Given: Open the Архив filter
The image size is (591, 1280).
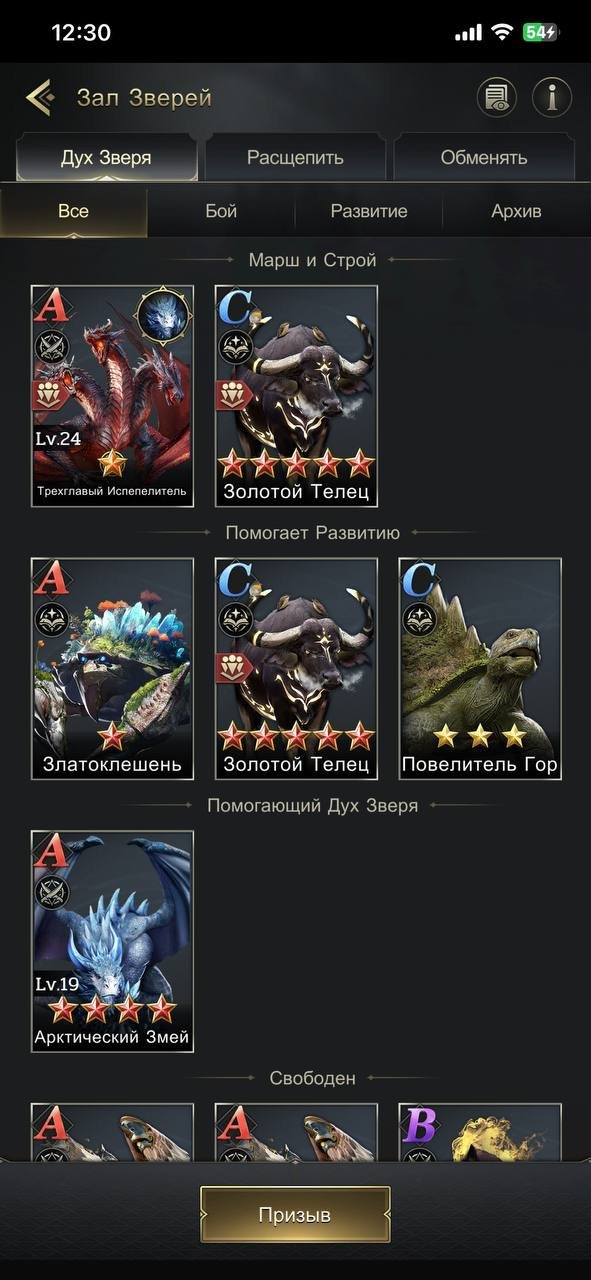Looking at the screenshot, I should (x=517, y=211).
